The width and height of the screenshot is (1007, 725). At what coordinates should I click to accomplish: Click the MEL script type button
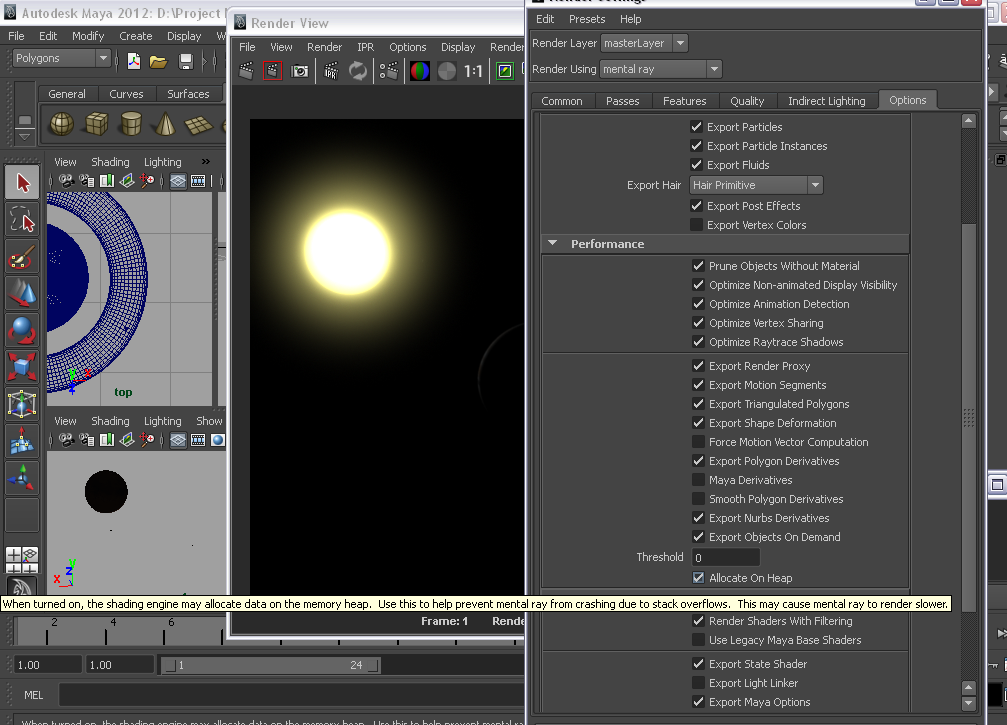tap(33, 695)
